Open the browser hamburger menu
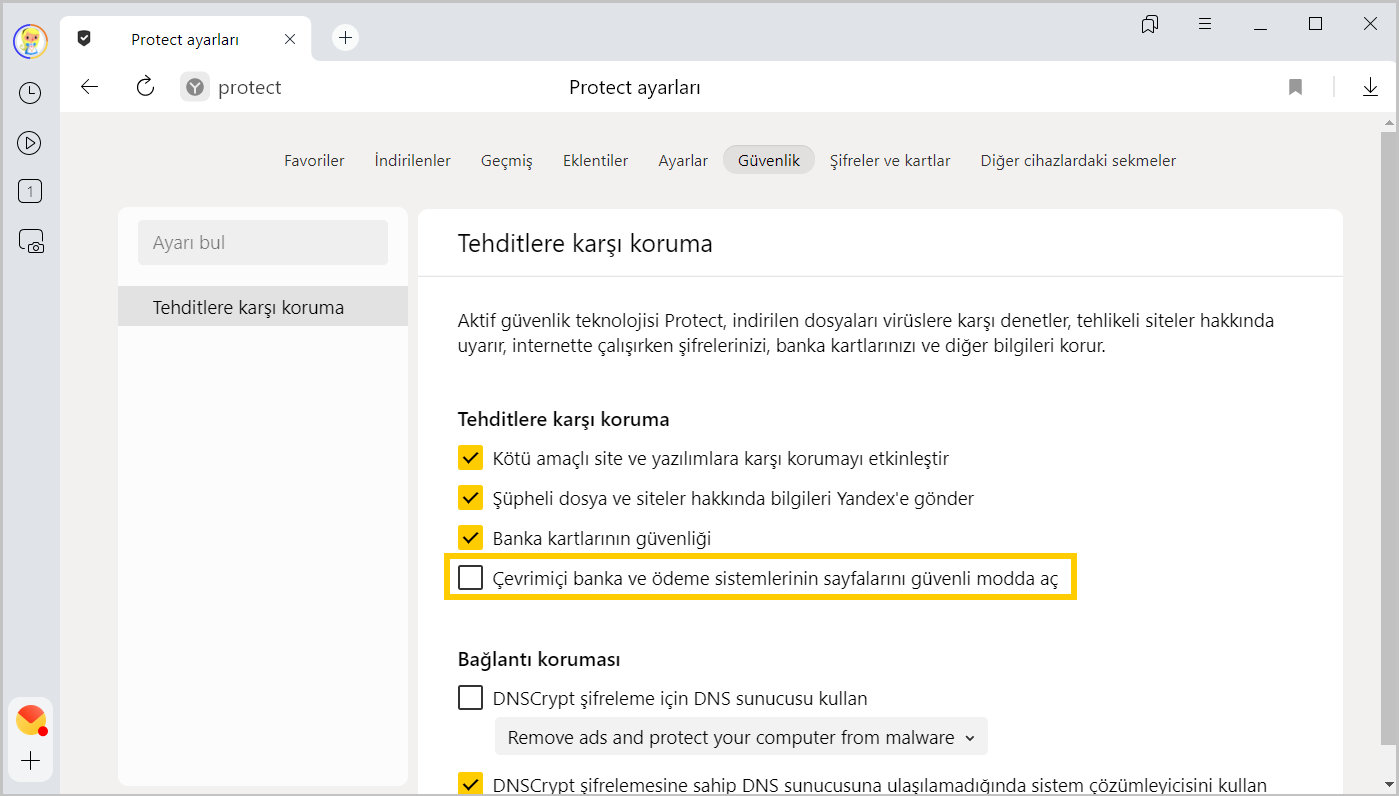This screenshot has height=796, width=1399. (1205, 24)
